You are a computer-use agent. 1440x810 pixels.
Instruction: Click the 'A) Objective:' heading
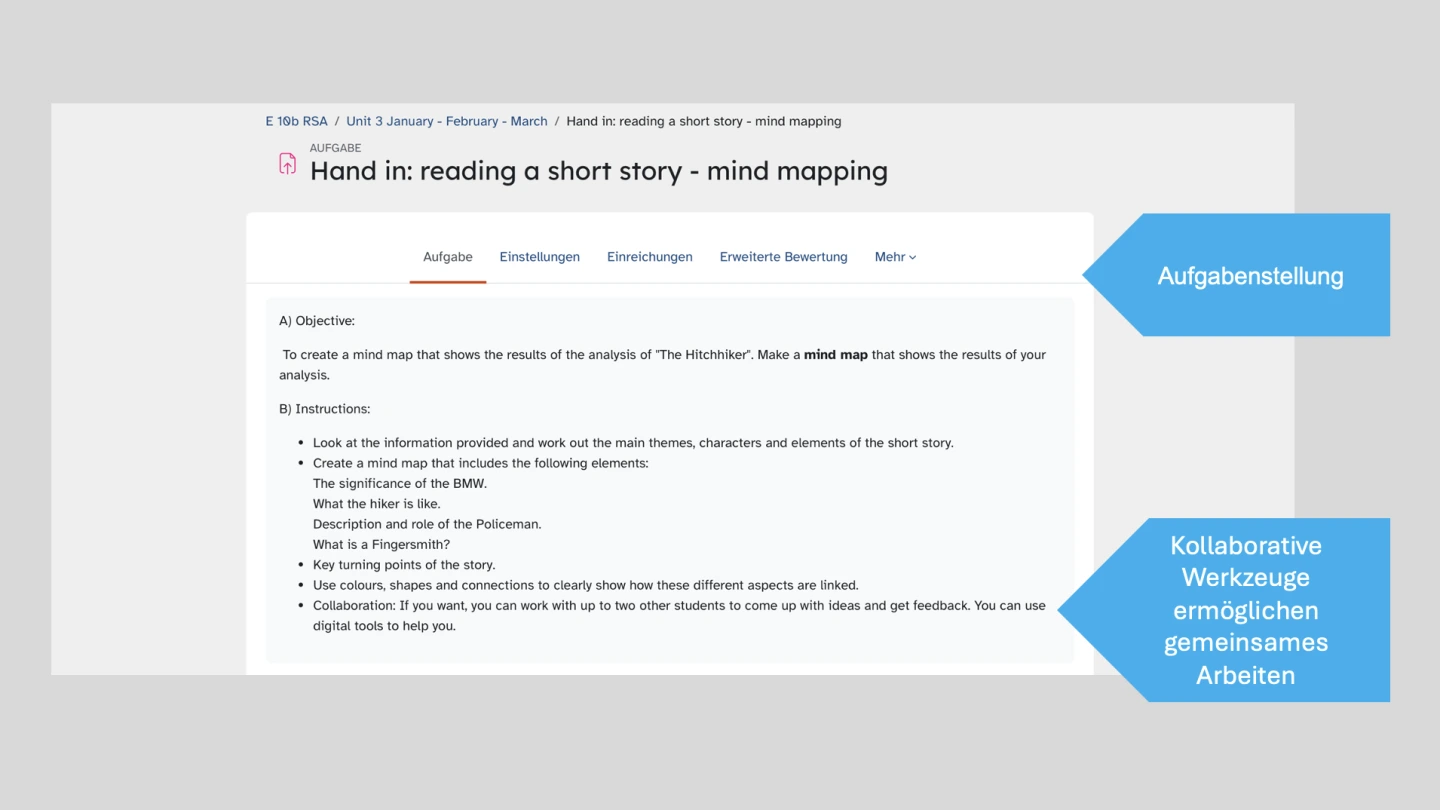317,321
